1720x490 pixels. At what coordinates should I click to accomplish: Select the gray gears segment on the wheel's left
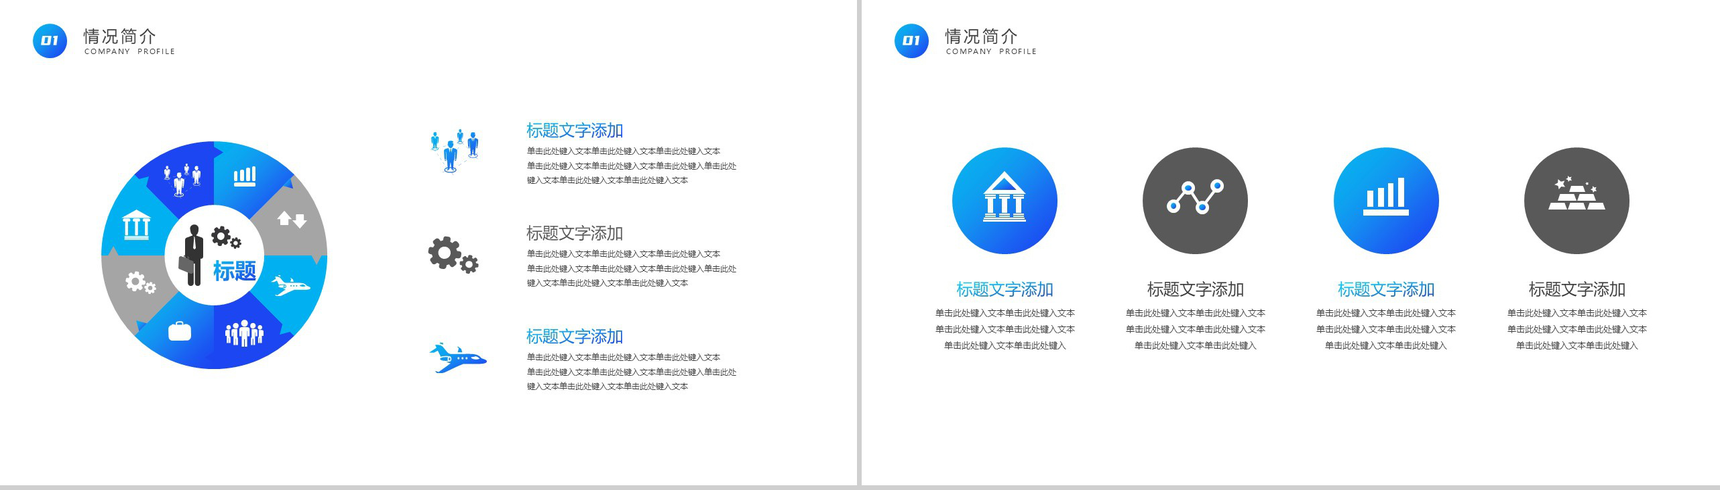pos(139,283)
